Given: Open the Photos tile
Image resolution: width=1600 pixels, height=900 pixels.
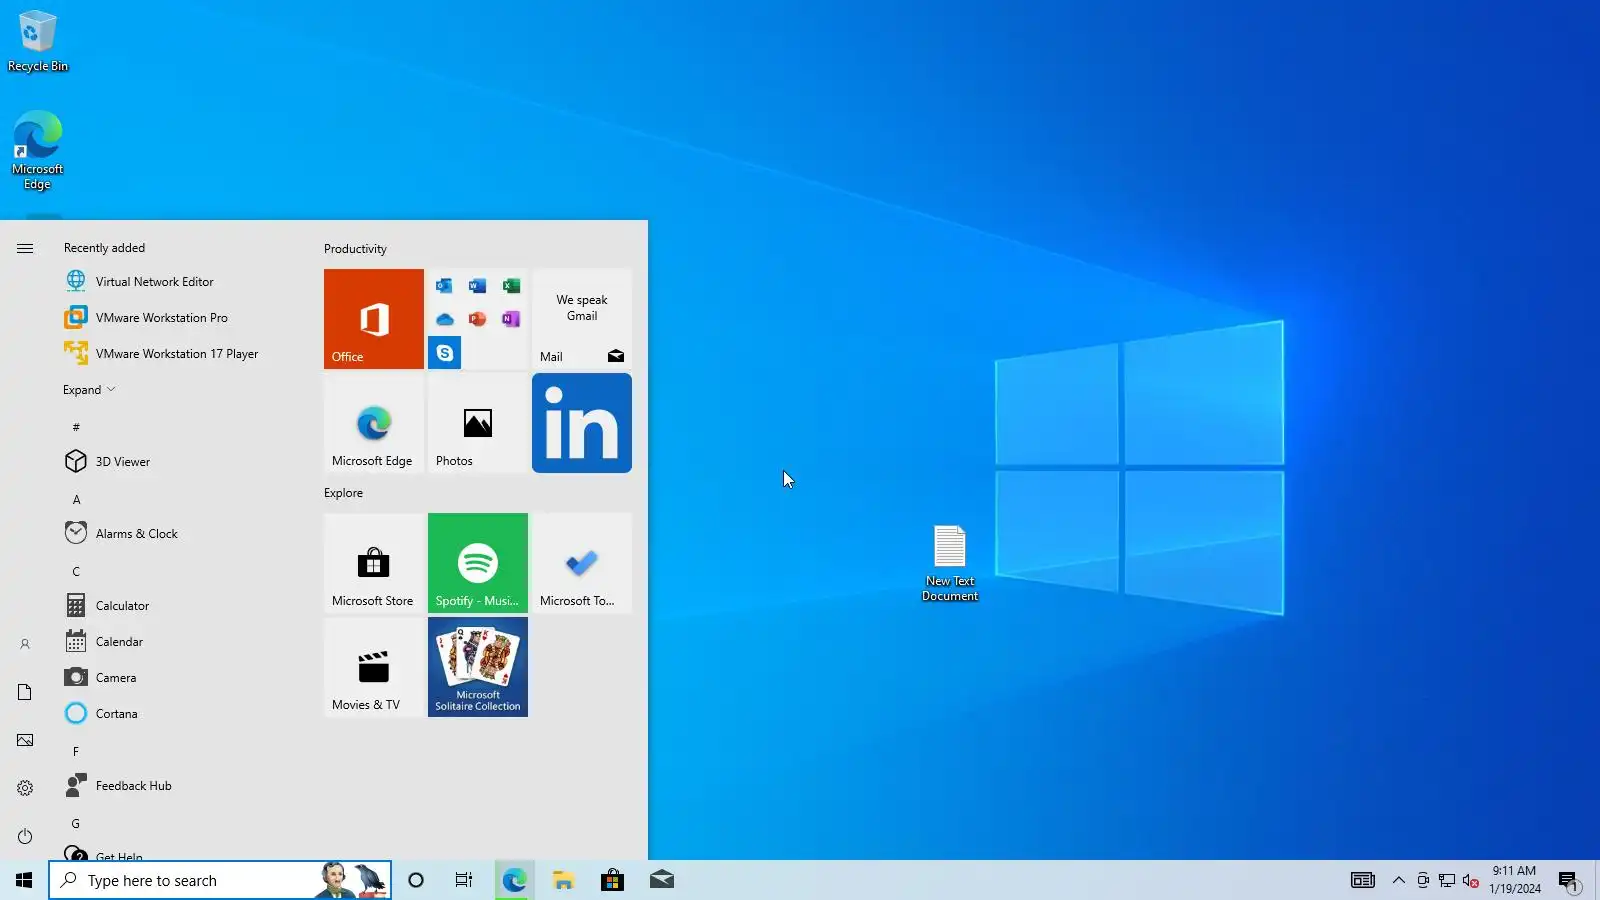Looking at the screenshot, I should [x=478, y=423].
